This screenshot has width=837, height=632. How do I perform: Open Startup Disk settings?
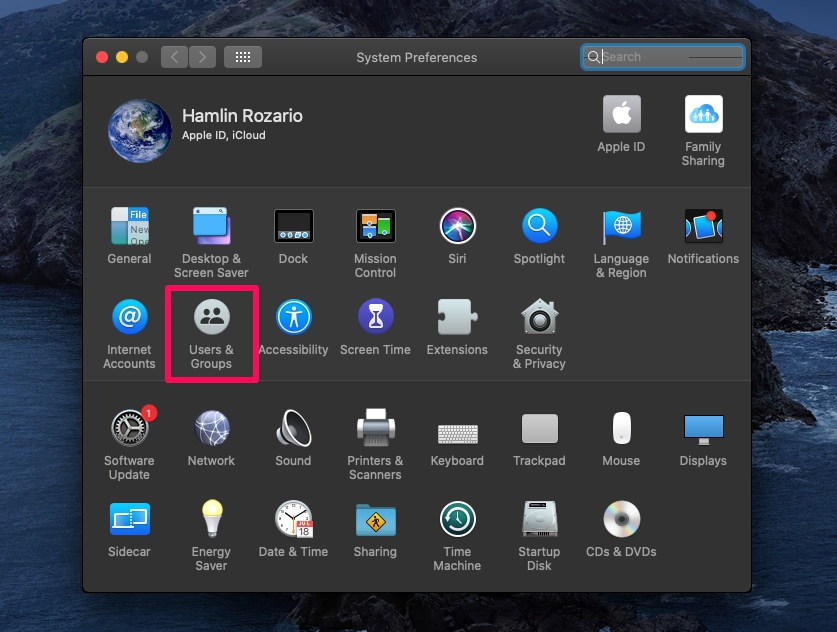[x=539, y=522]
